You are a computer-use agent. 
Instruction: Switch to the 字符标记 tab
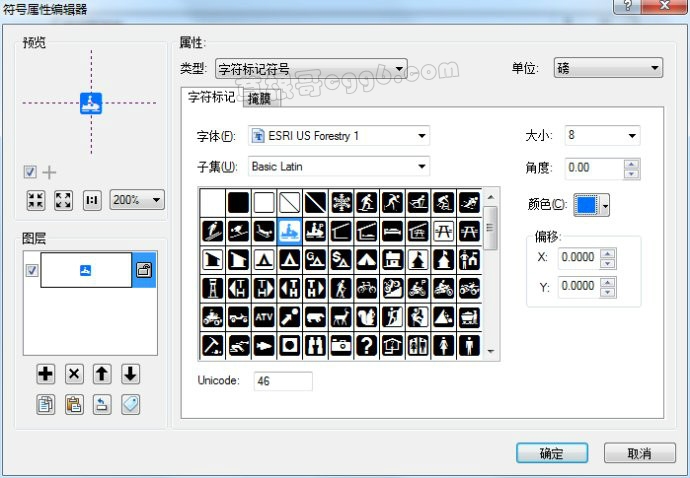pos(212,97)
